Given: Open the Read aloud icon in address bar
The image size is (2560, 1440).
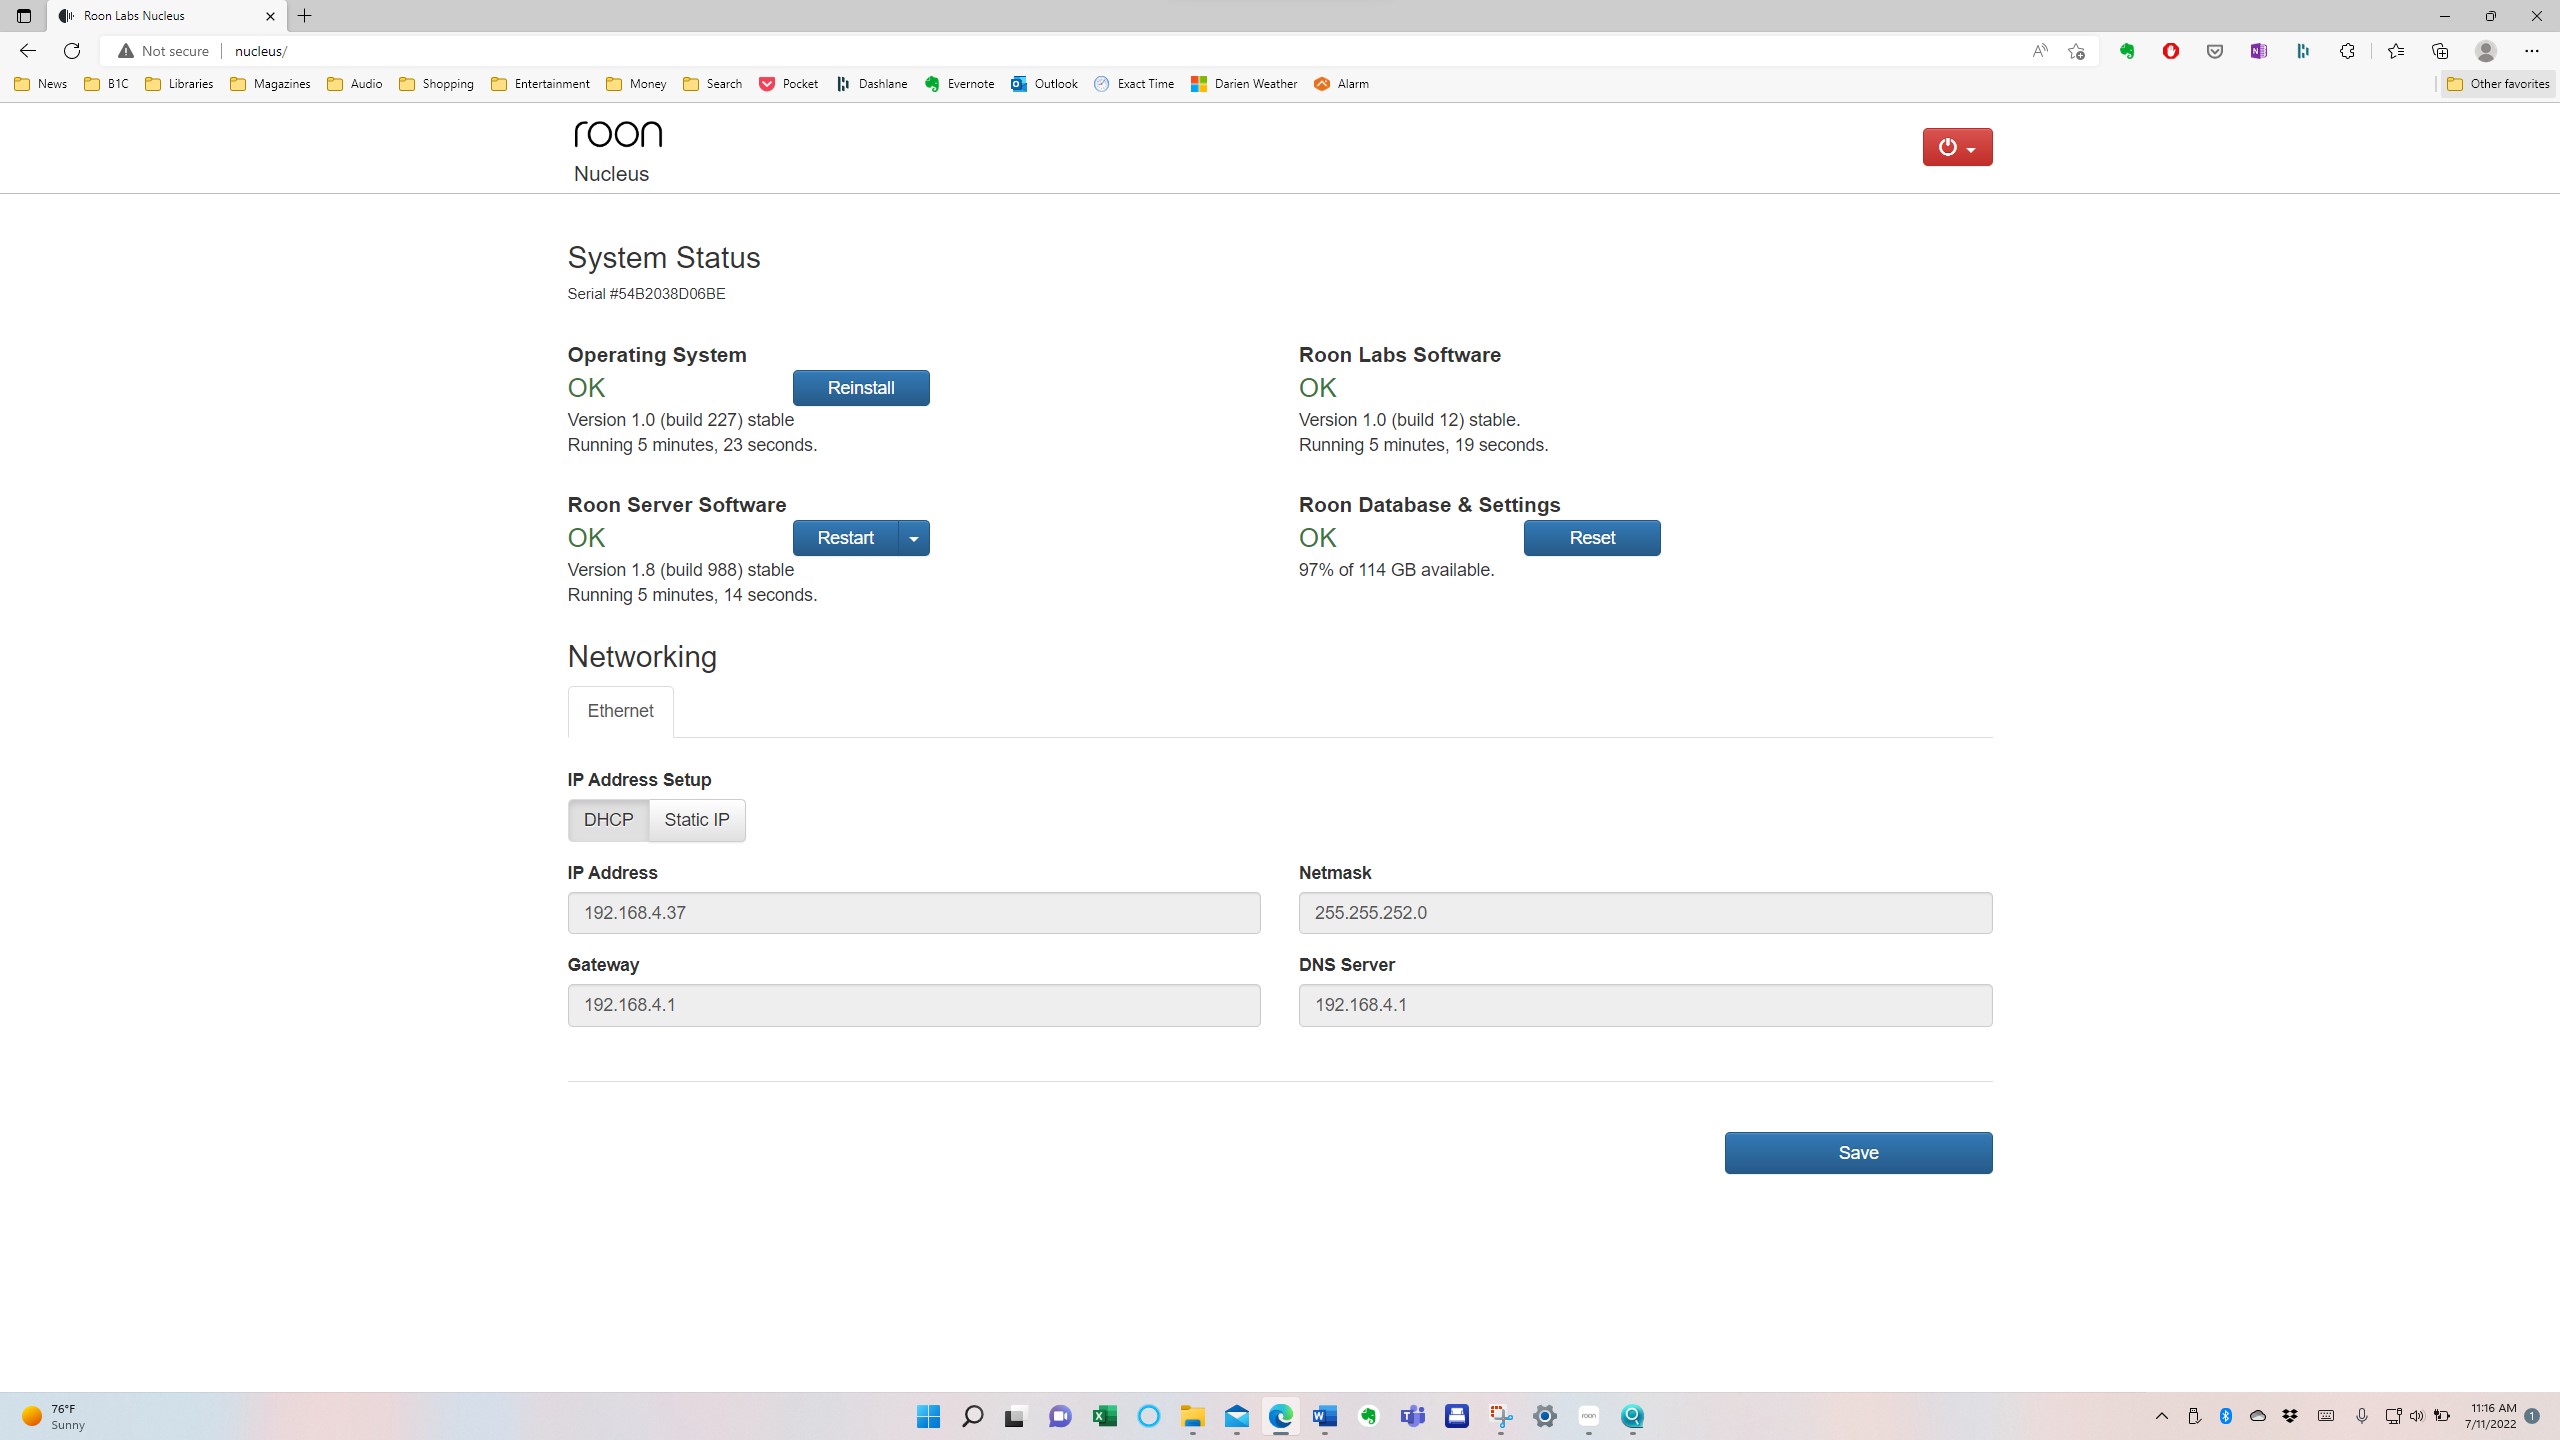Looking at the screenshot, I should tap(2040, 51).
